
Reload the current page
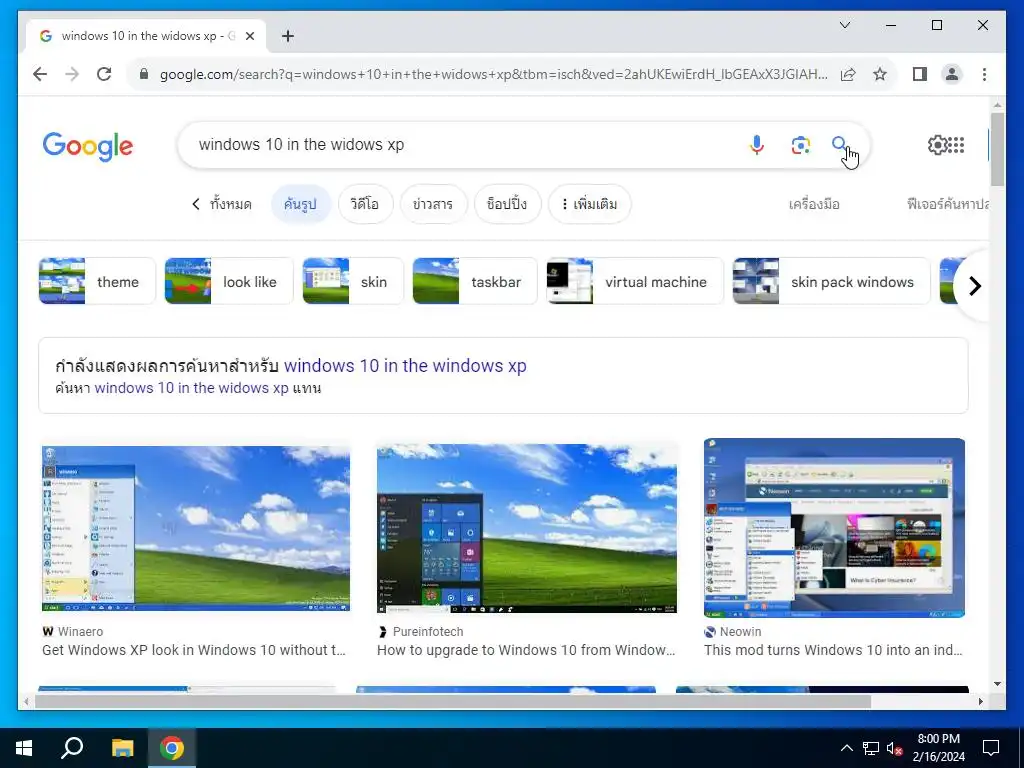[x=104, y=74]
